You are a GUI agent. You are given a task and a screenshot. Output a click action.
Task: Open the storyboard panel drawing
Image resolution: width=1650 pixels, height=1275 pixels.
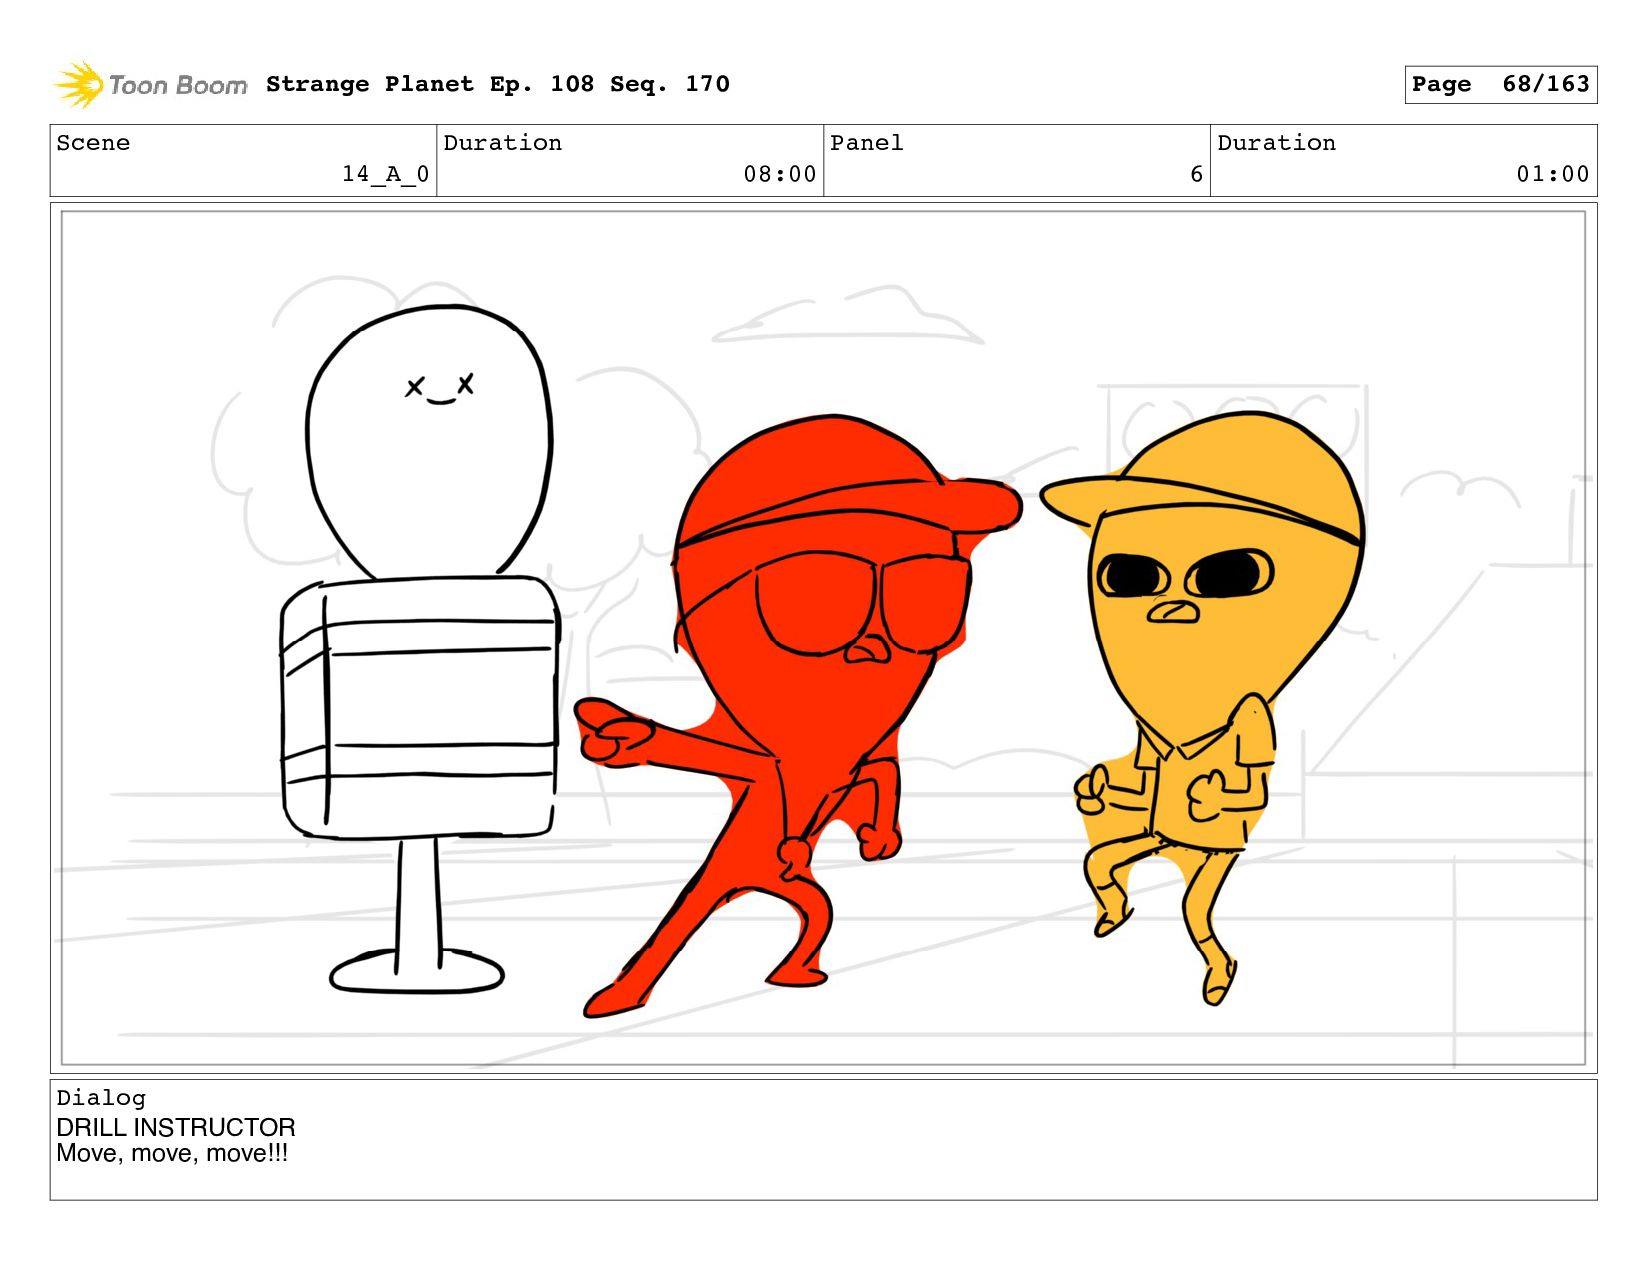[824, 638]
